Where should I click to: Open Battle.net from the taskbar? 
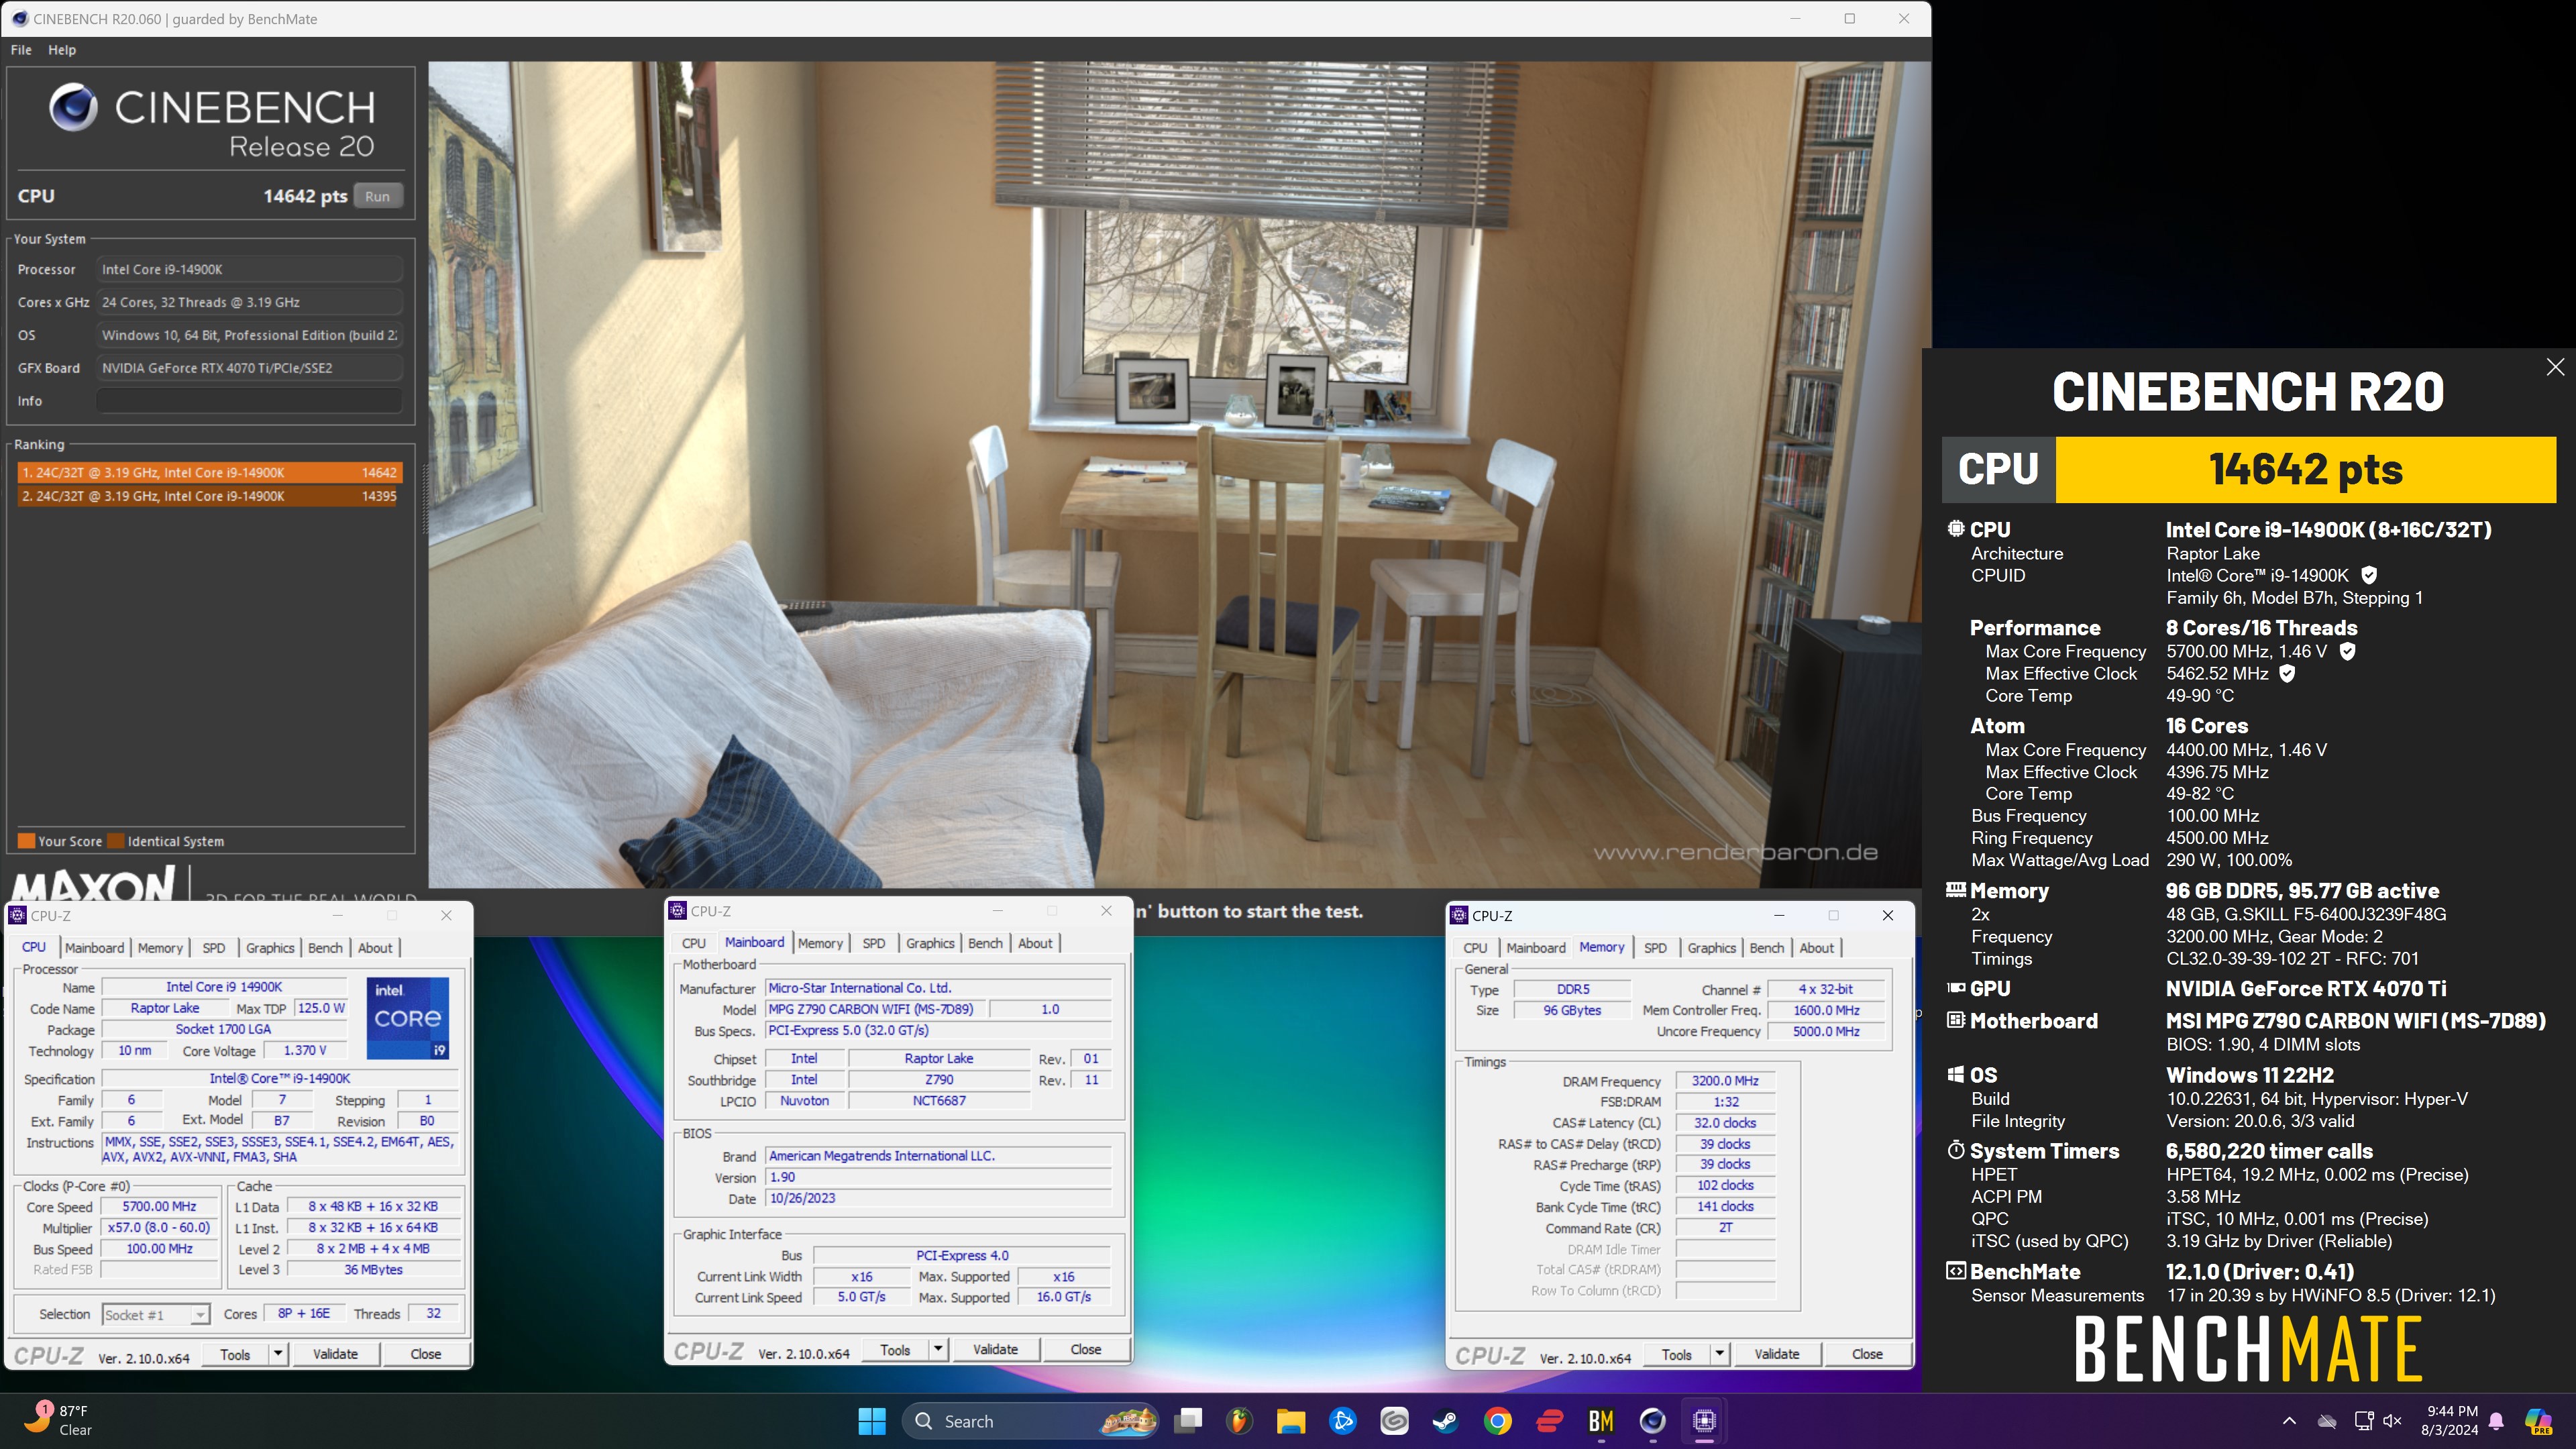(x=1342, y=1421)
